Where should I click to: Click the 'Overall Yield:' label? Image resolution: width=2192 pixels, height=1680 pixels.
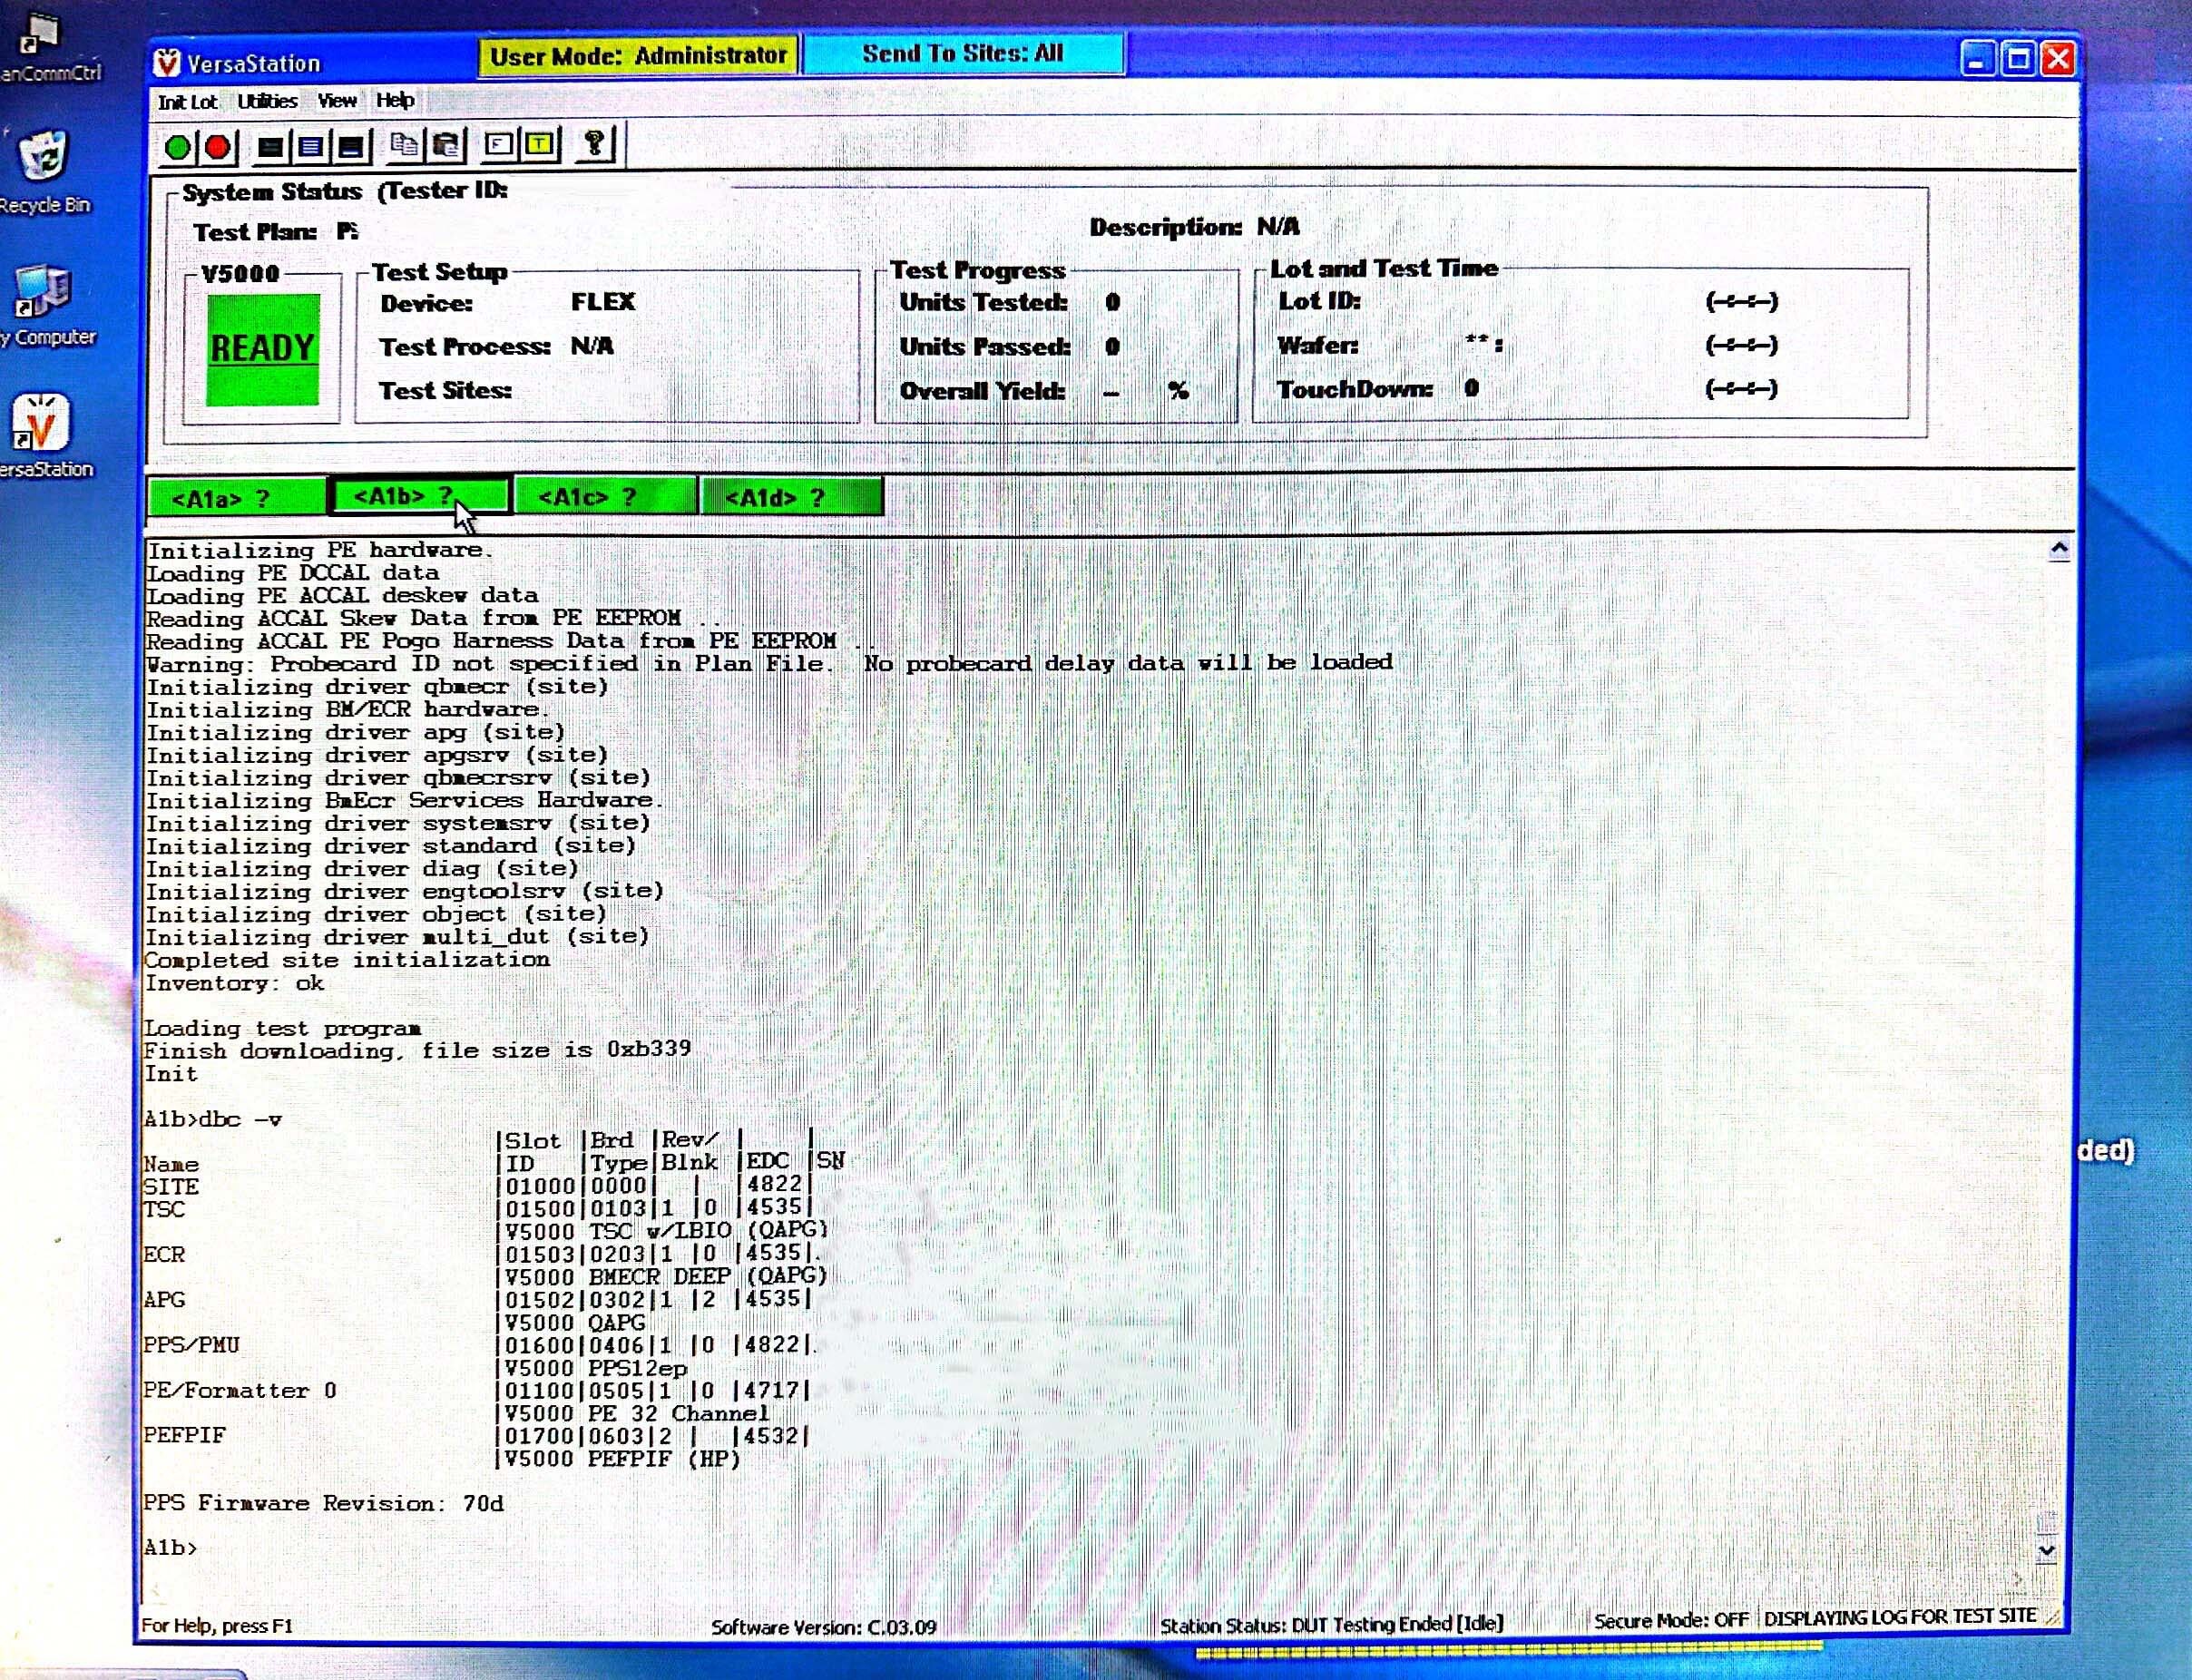(x=982, y=391)
